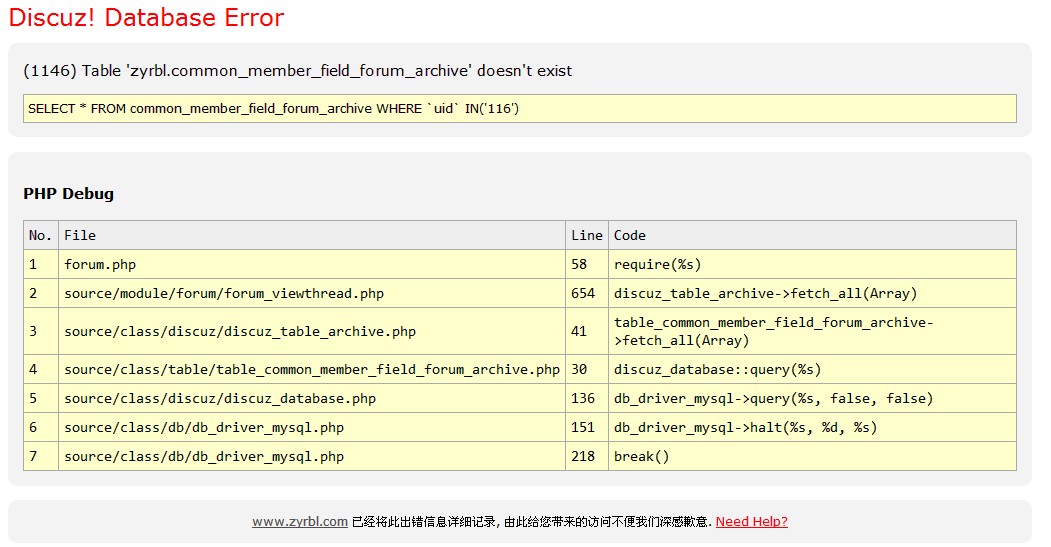
Task: Open the www.zyrbl.com link
Action: [300, 522]
